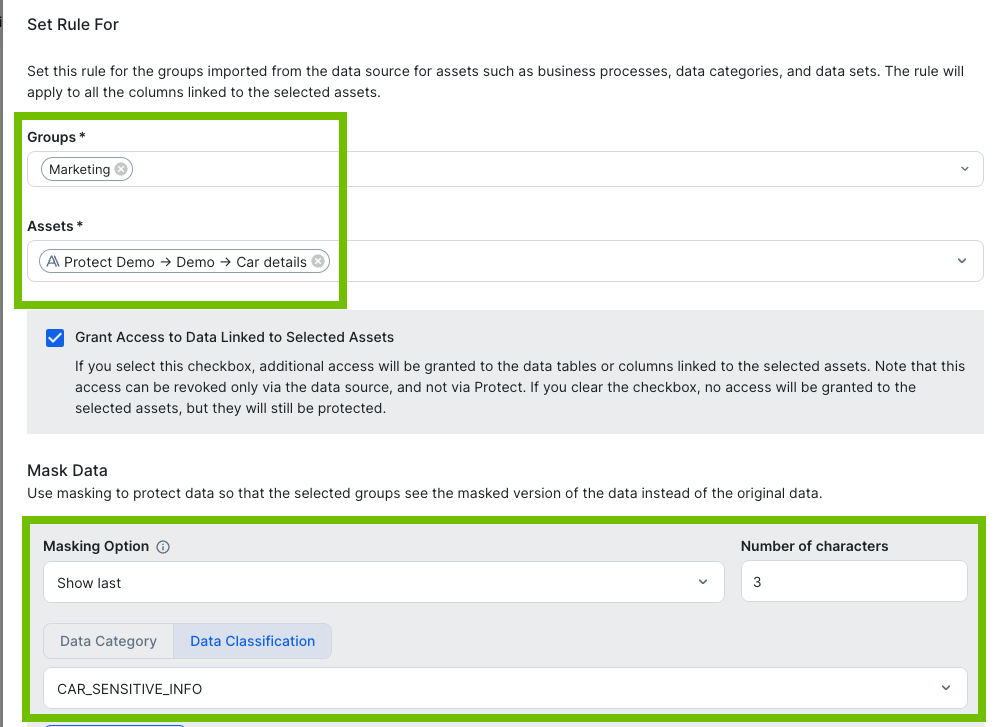Screen dimensions: 998x727
Task: Open the Show last masking option dropdown
Action: click(x=703, y=582)
